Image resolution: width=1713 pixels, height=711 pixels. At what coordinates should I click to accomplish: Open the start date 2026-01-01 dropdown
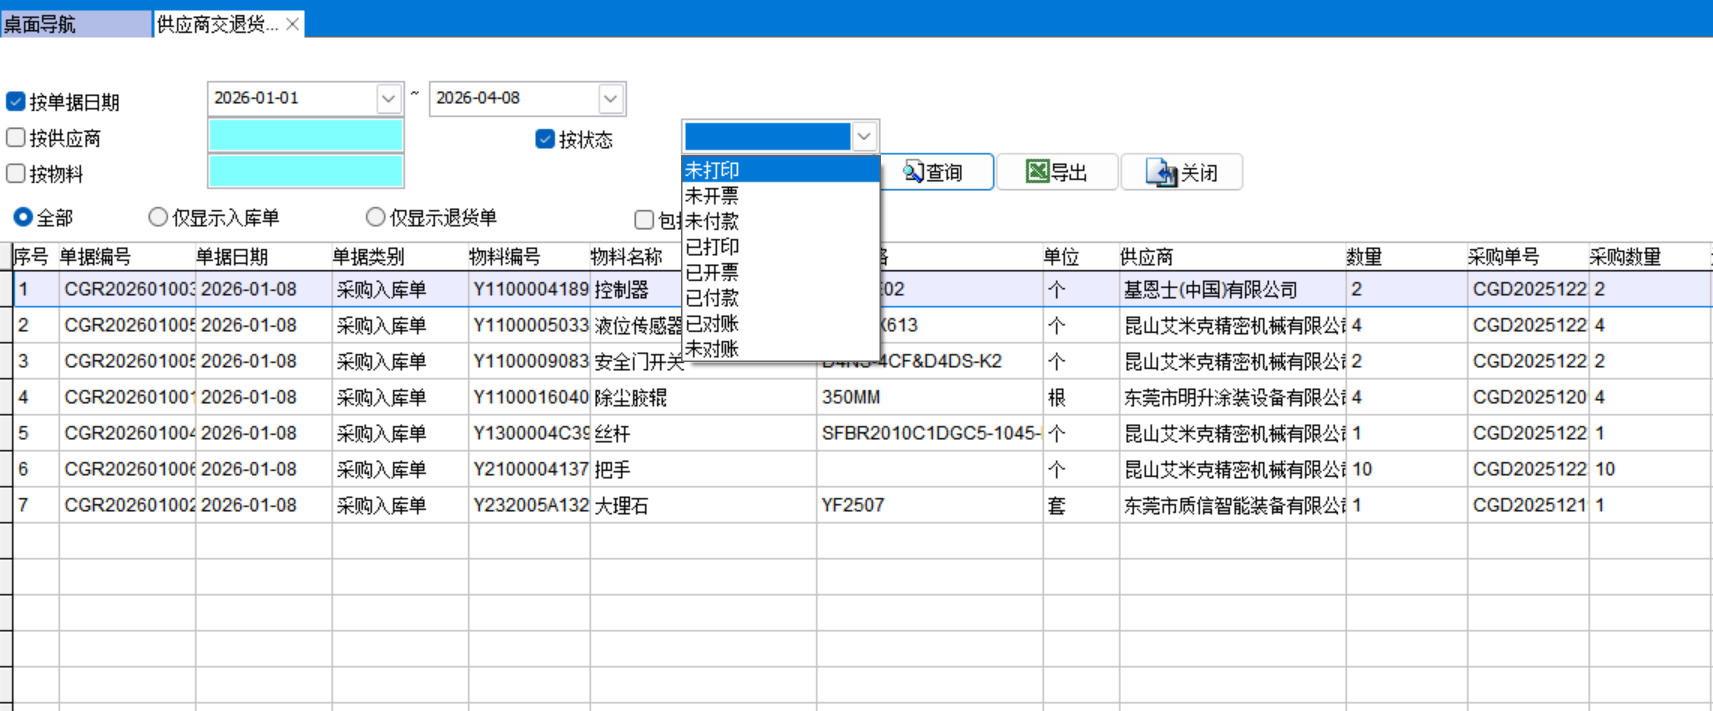pyautogui.click(x=388, y=98)
